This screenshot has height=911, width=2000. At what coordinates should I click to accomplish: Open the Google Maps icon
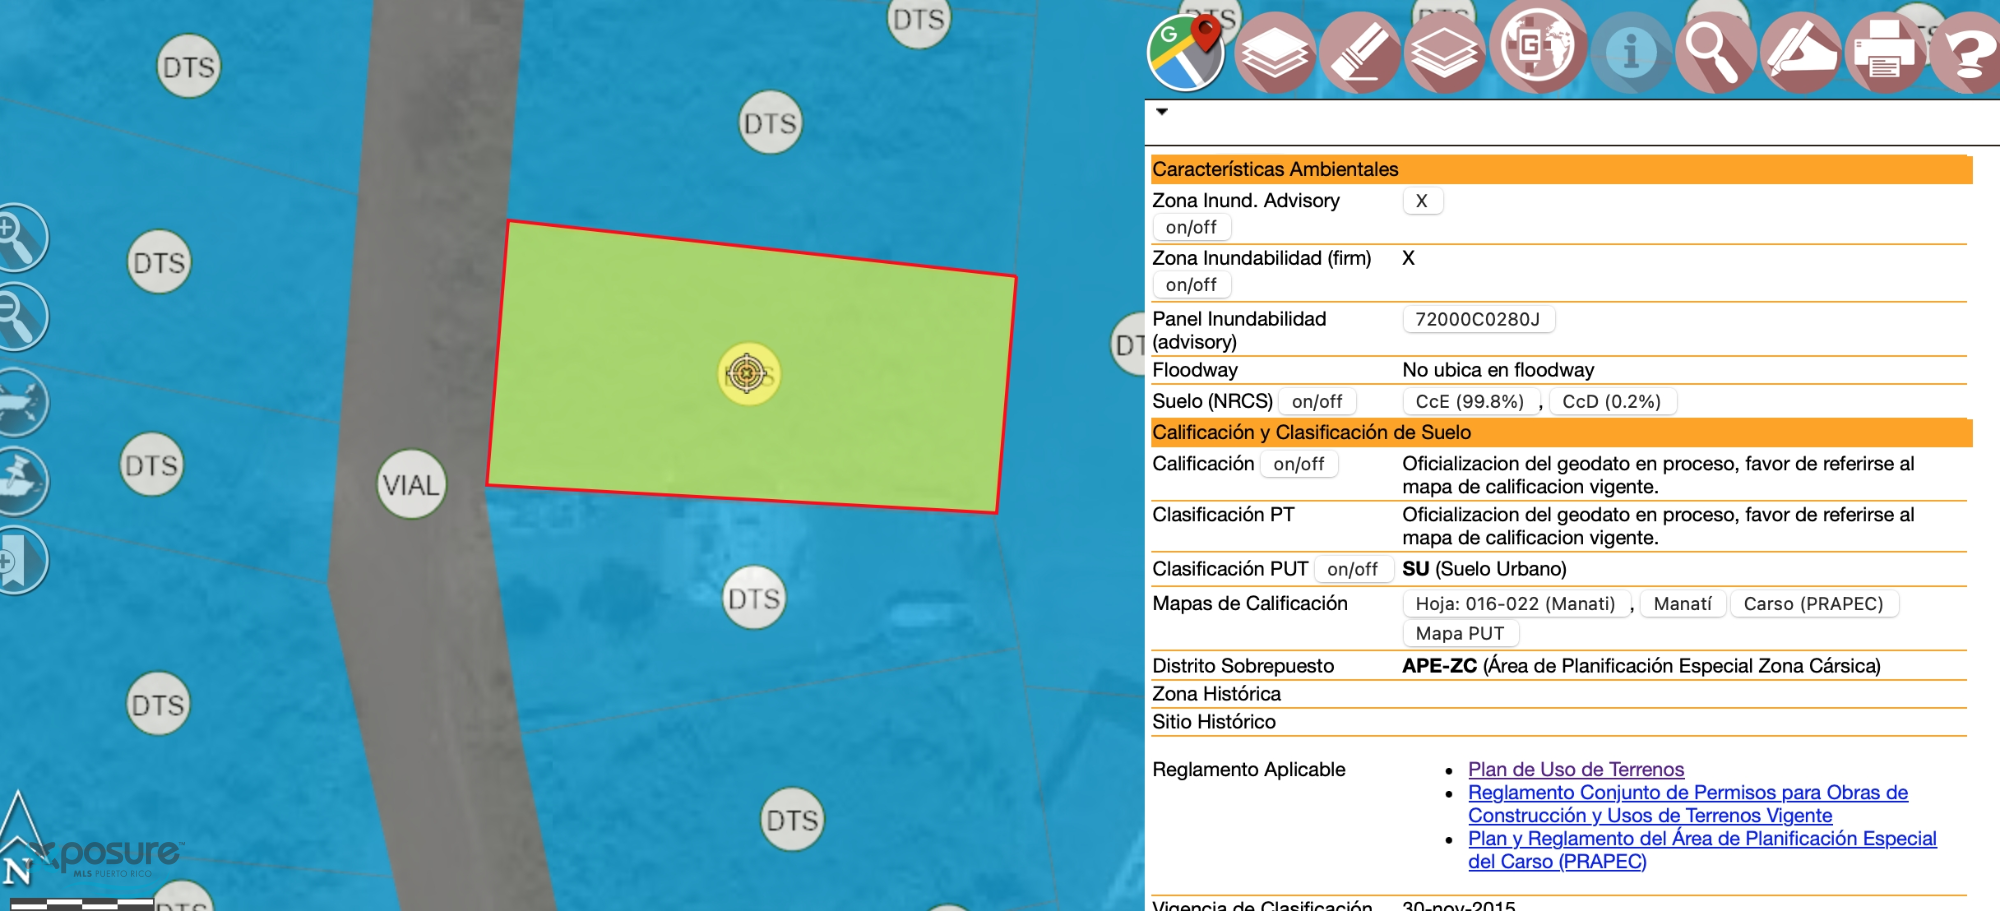click(1185, 52)
